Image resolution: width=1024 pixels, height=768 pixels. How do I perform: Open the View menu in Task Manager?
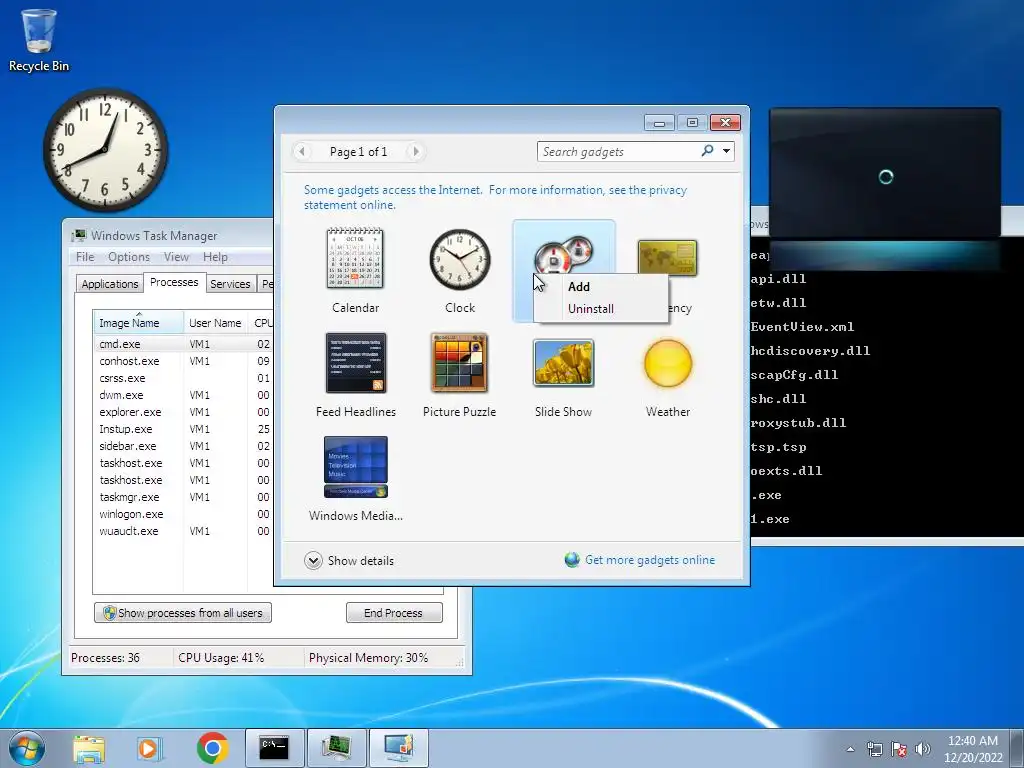pos(176,257)
